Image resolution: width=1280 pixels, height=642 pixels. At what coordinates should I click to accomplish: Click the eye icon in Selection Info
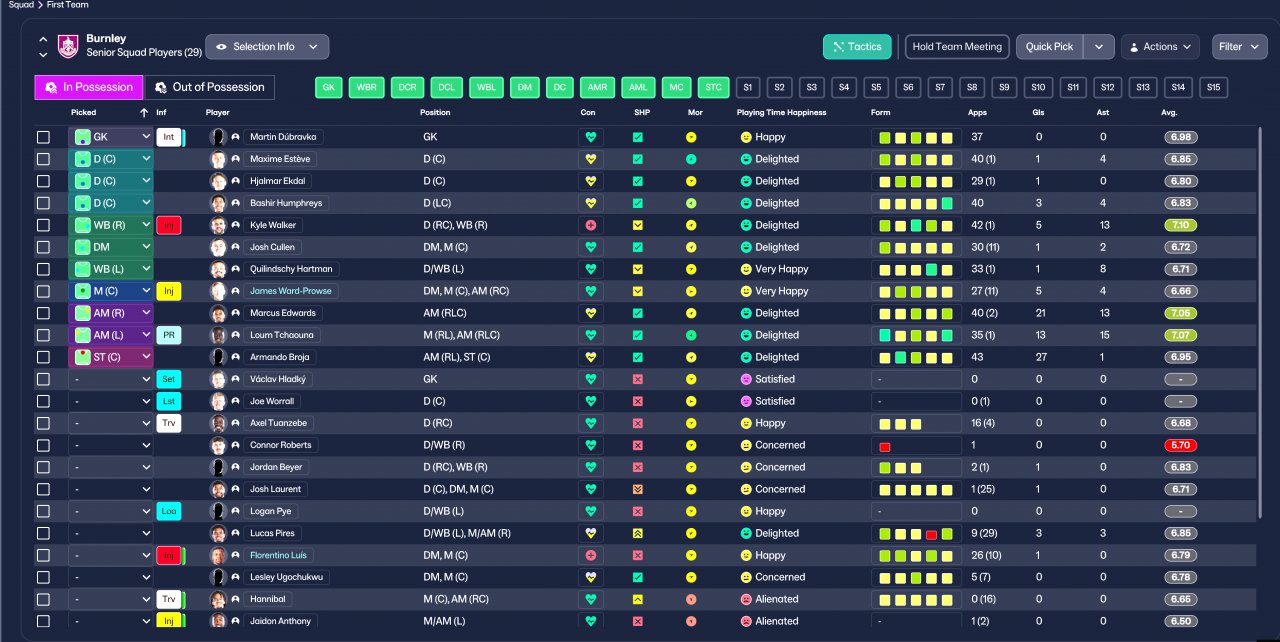click(x=221, y=47)
